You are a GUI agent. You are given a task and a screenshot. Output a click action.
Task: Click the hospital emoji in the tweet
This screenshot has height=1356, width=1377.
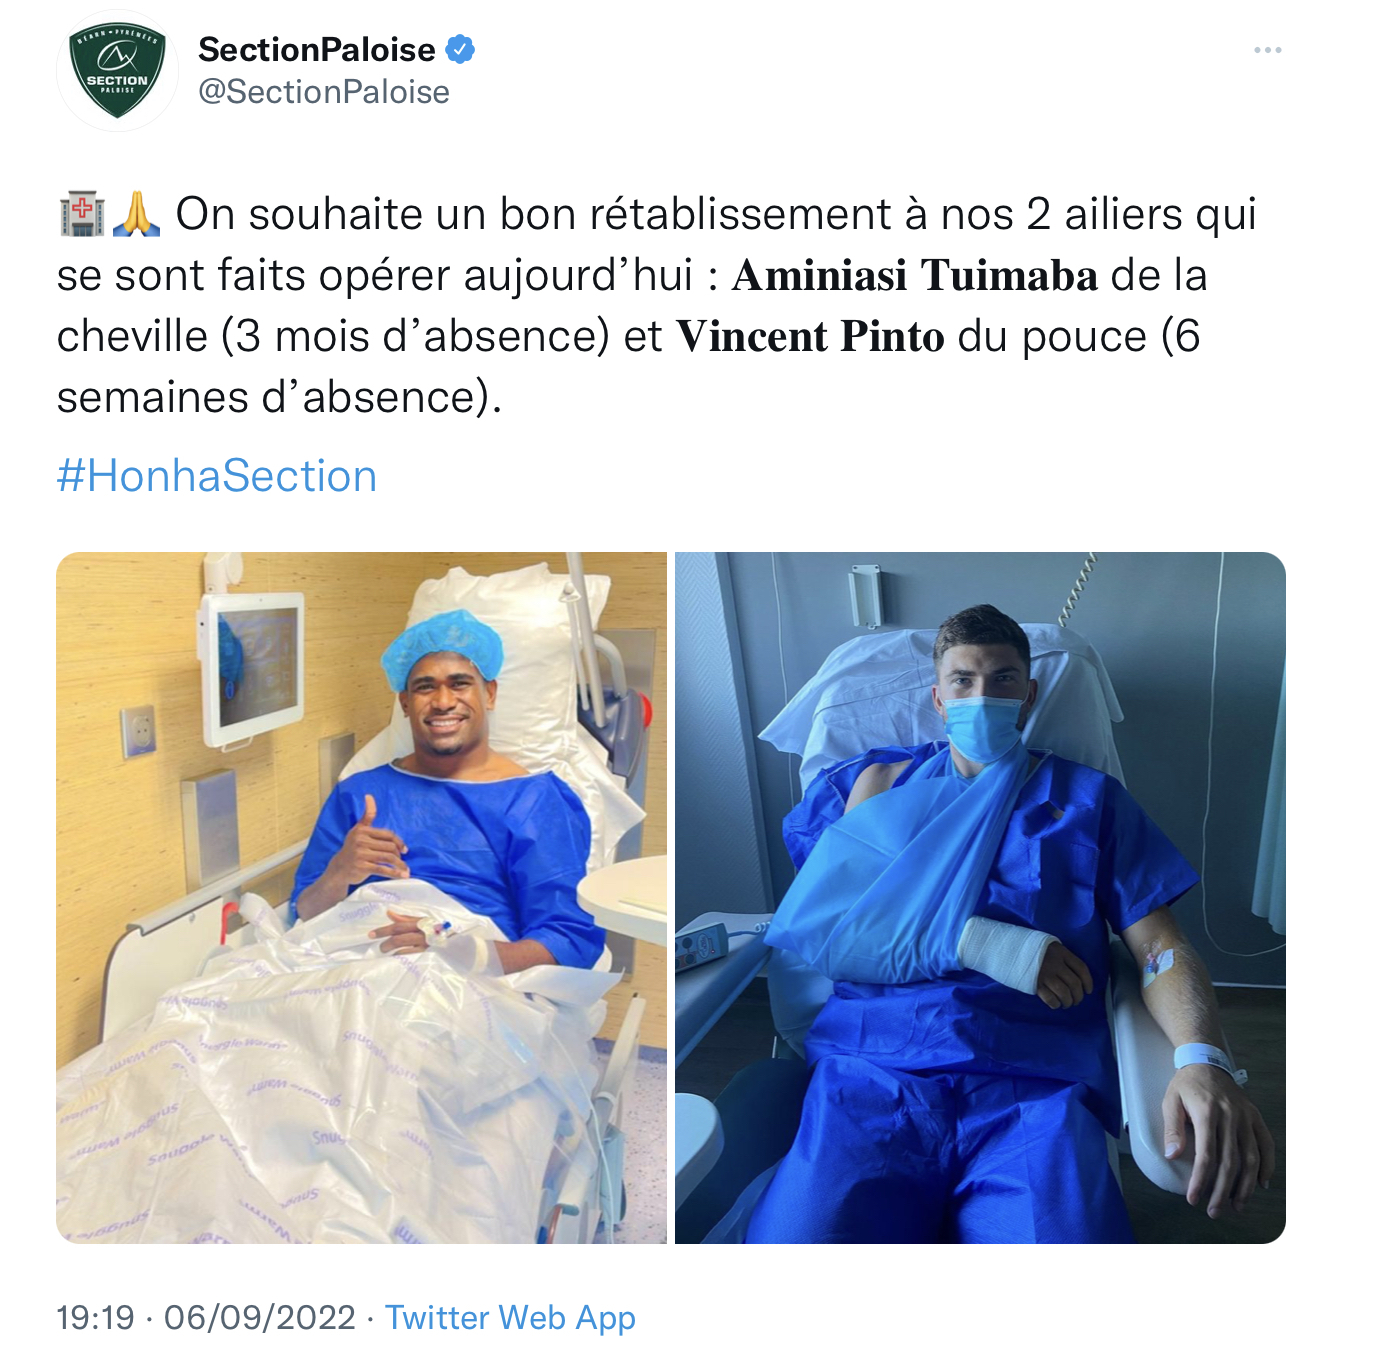tap(81, 215)
